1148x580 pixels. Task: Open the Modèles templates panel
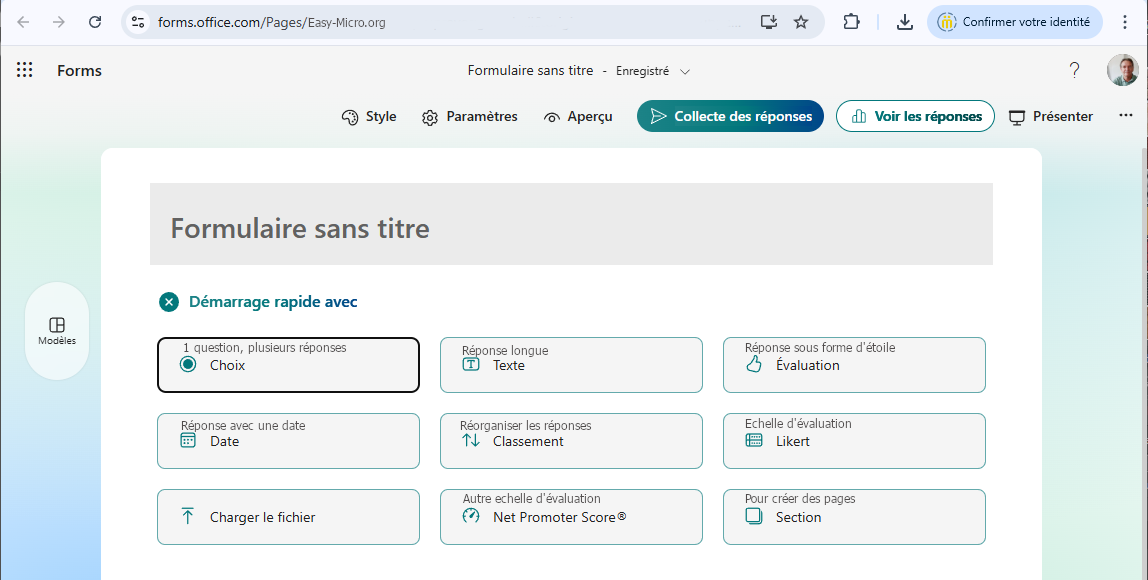point(57,331)
